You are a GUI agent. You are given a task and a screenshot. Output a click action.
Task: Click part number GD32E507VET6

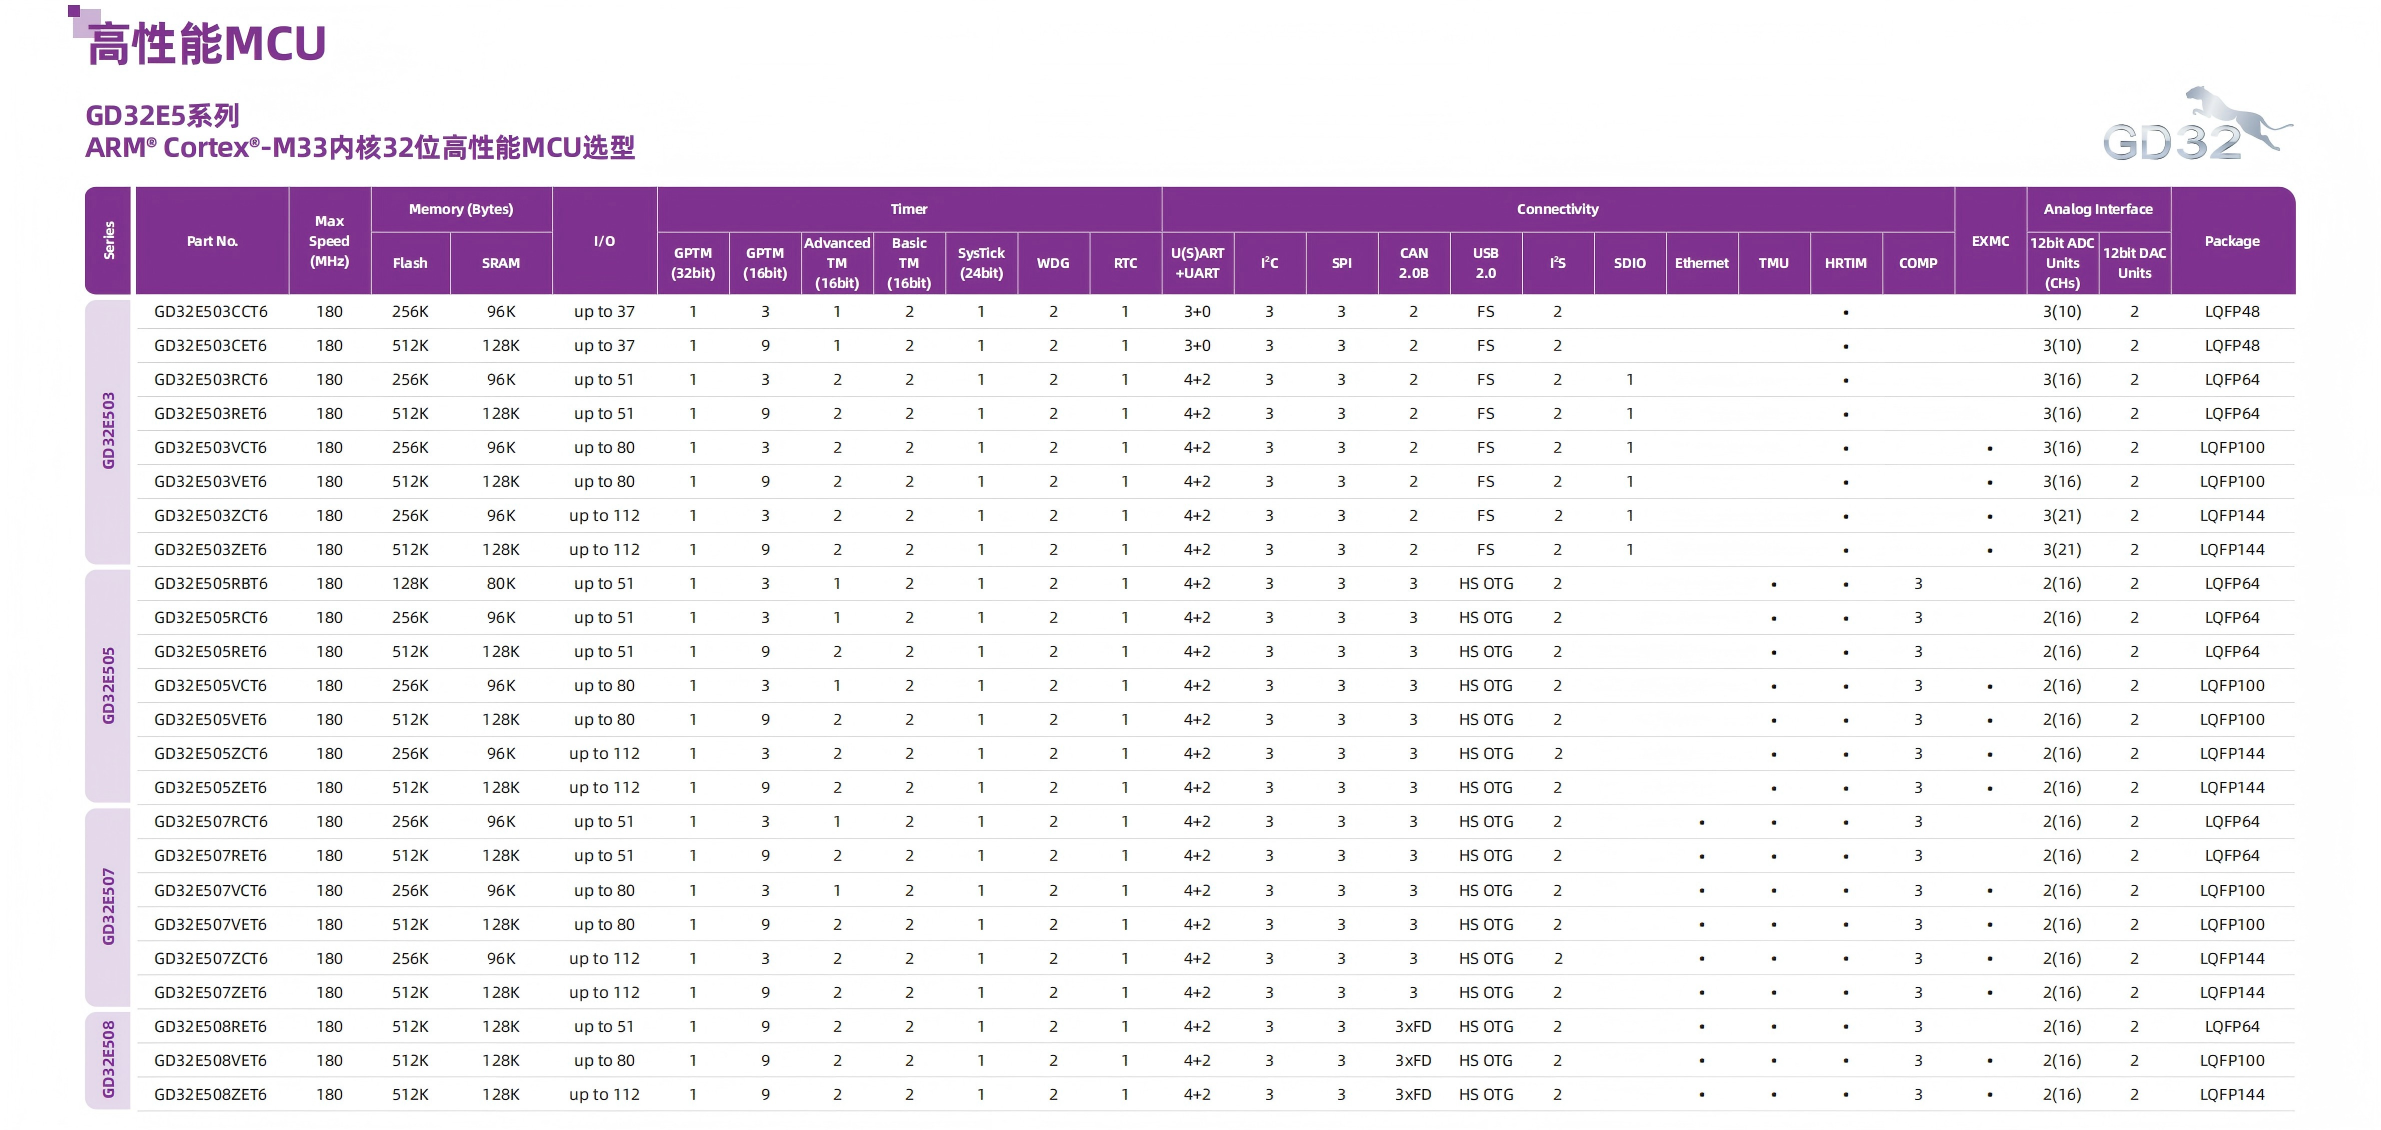click(x=211, y=925)
